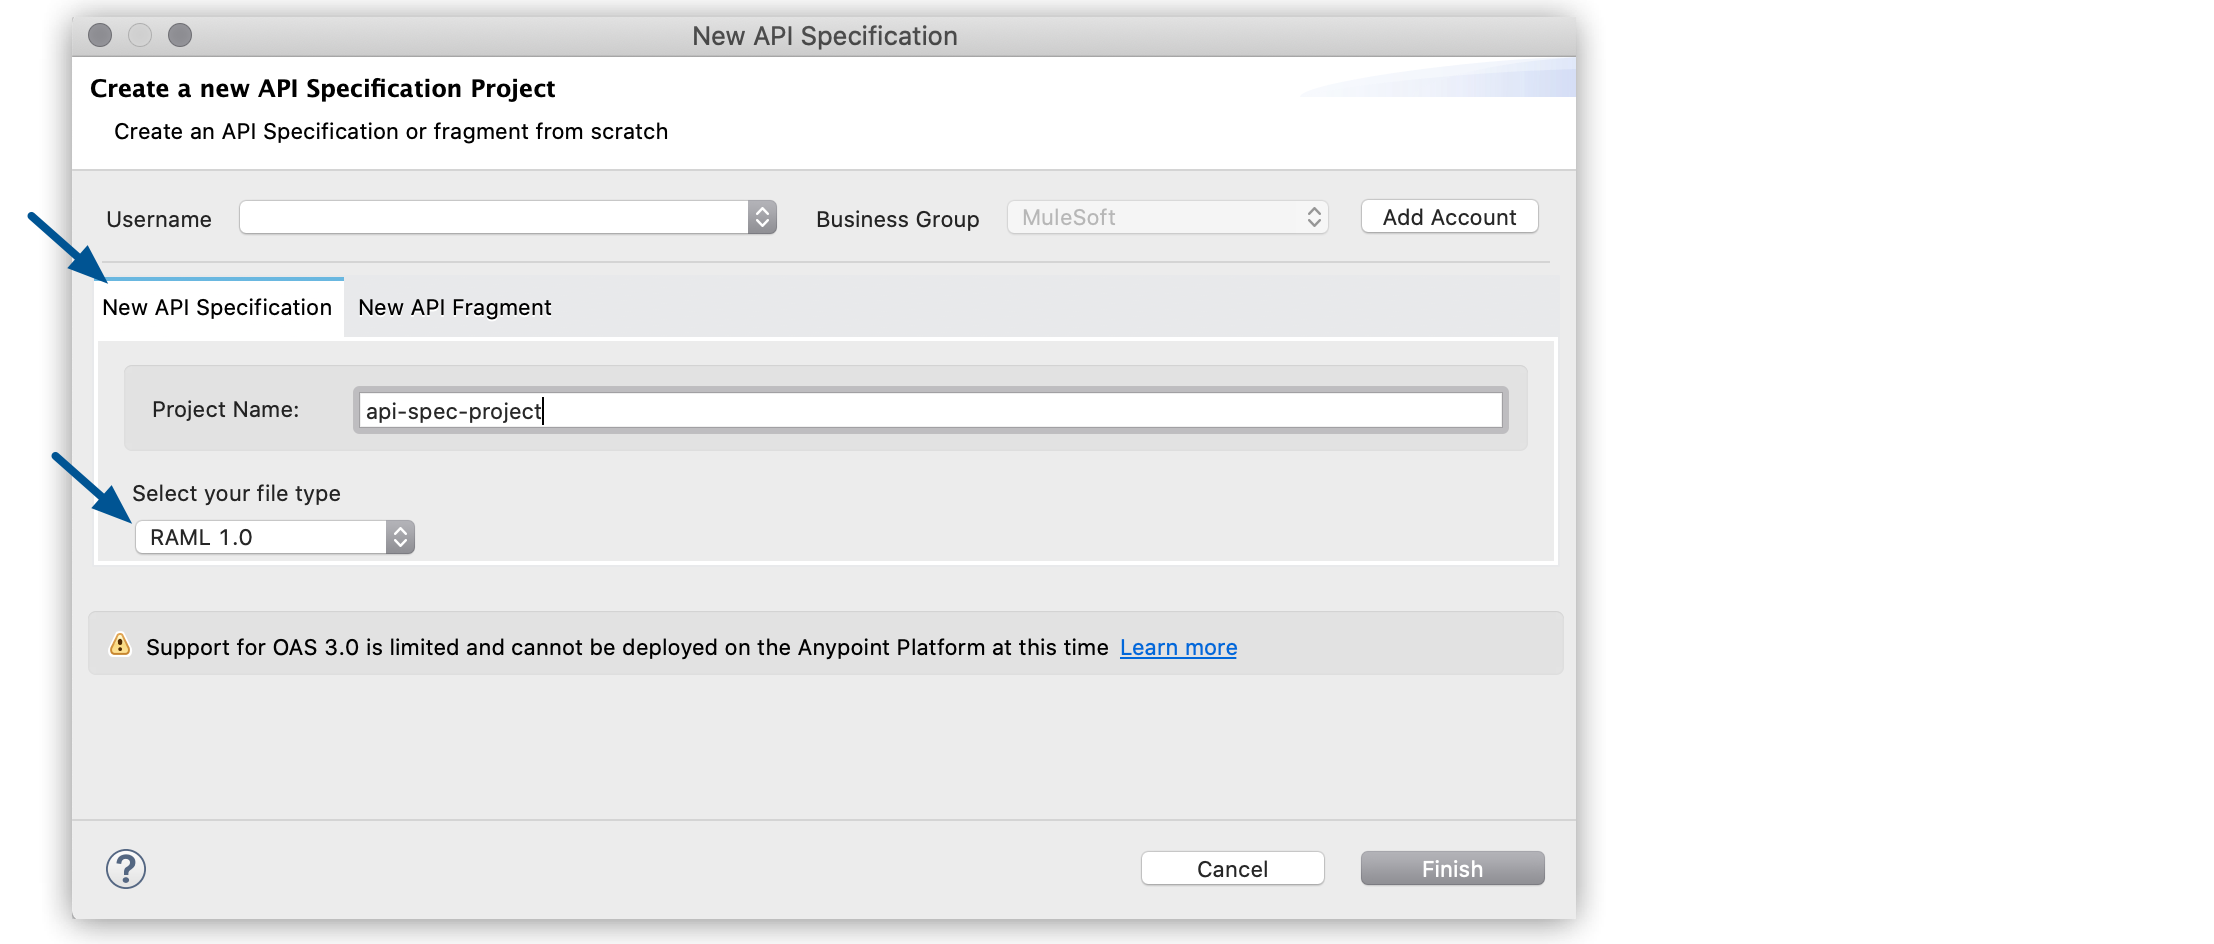Open the Learn more link about OAS 3.0
2214x944 pixels.
[x=1178, y=647]
